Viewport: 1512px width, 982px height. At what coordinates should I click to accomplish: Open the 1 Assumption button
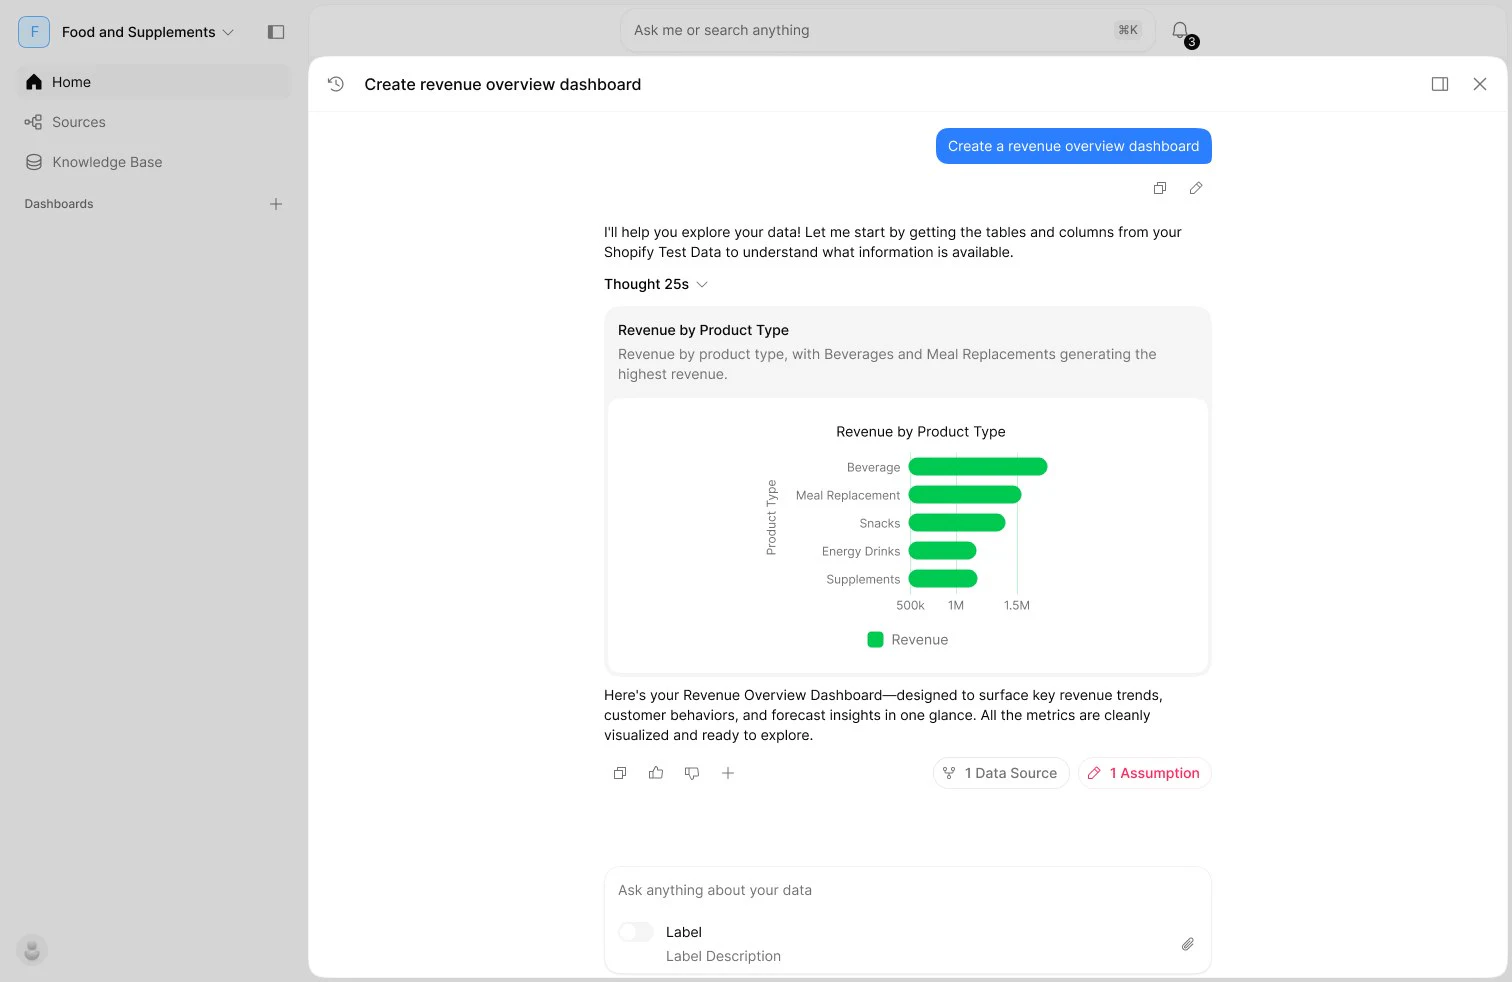coord(1145,773)
